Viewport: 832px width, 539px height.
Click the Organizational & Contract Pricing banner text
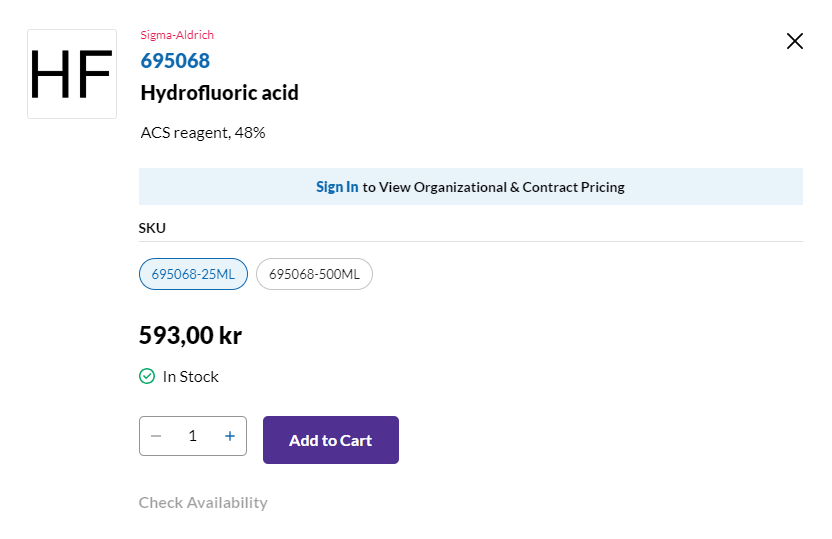pos(493,187)
